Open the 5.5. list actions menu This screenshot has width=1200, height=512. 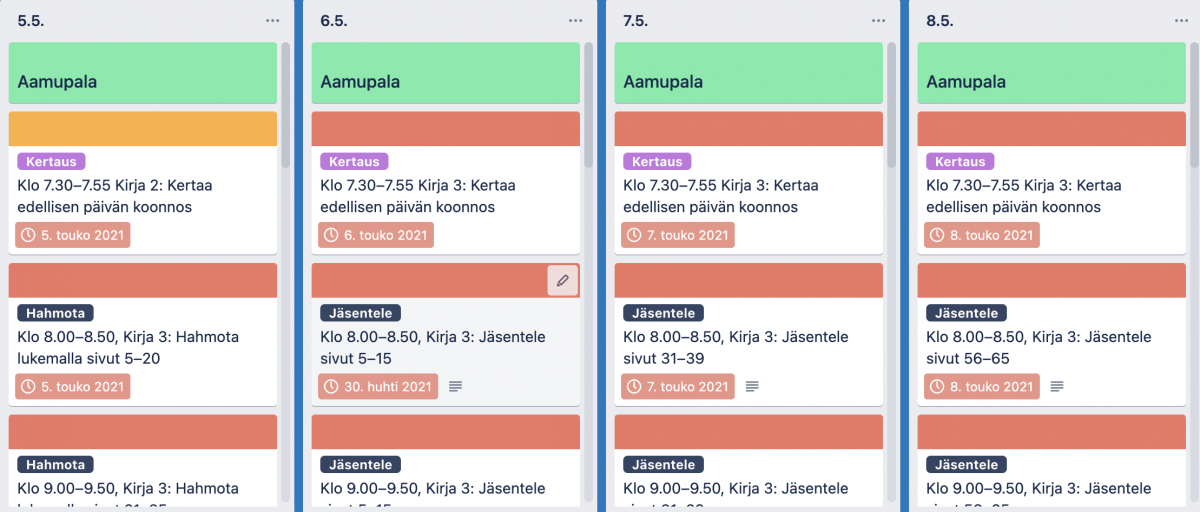(x=273, y=20)
